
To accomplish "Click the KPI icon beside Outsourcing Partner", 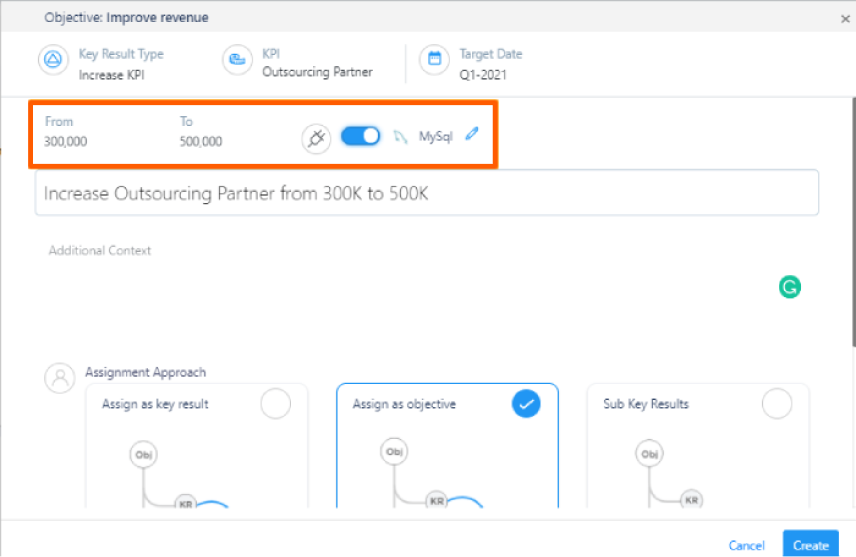I will tap(237, 59).
